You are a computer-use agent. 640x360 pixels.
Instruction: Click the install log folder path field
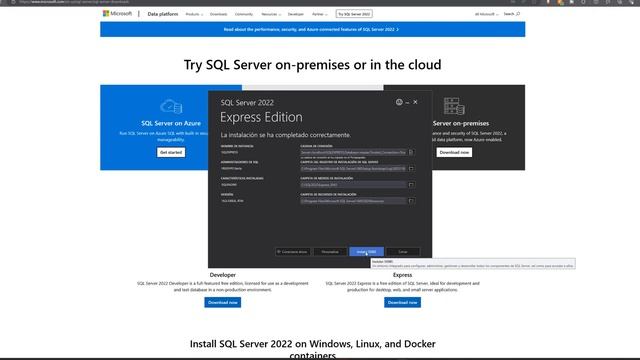click(353, 169)
